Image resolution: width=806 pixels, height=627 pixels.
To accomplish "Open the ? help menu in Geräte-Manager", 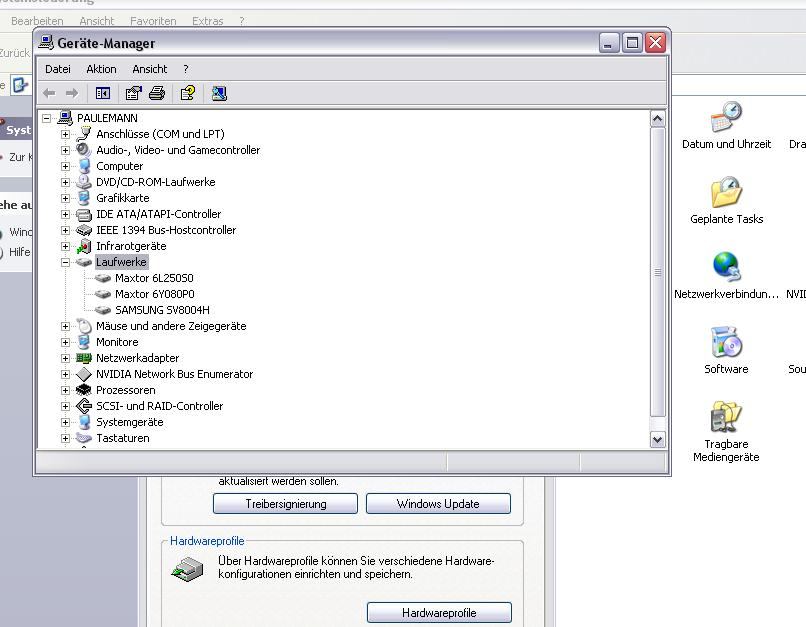I will 186,69.
